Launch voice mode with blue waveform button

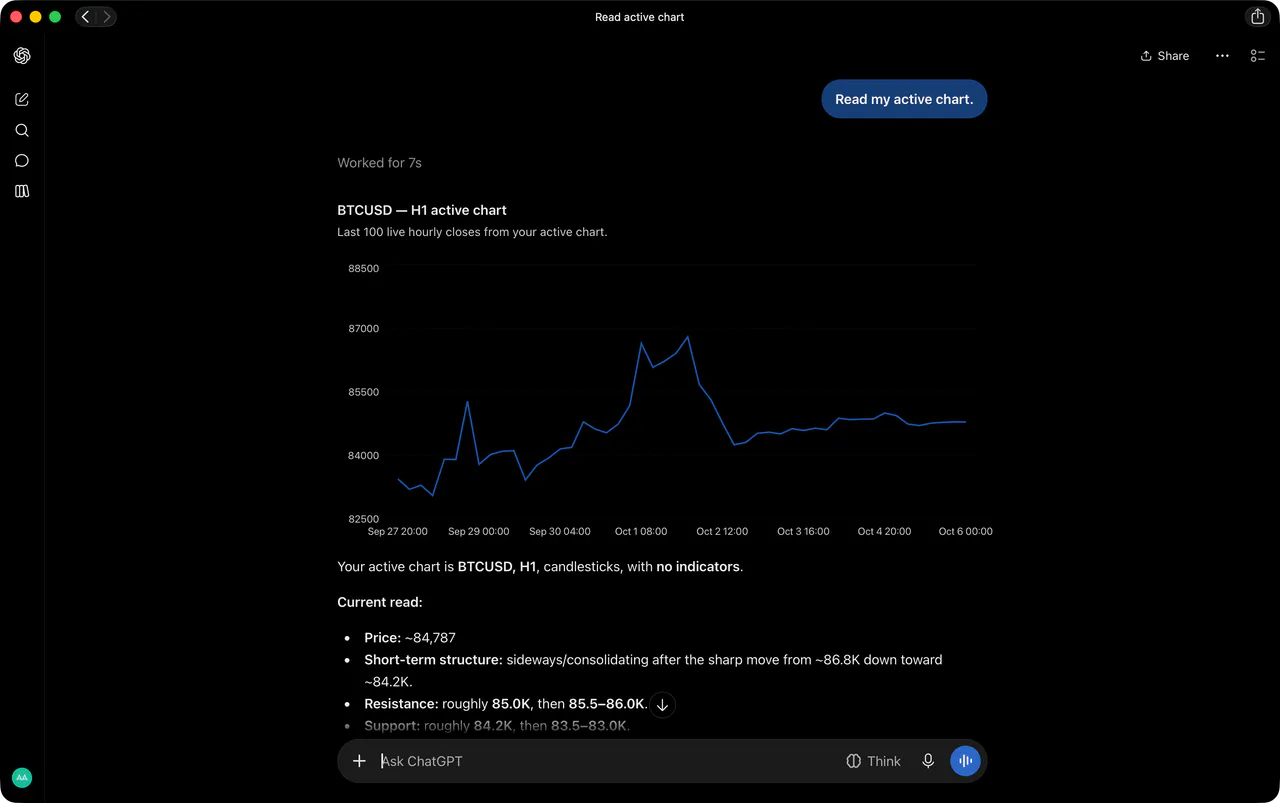point(965,761)
